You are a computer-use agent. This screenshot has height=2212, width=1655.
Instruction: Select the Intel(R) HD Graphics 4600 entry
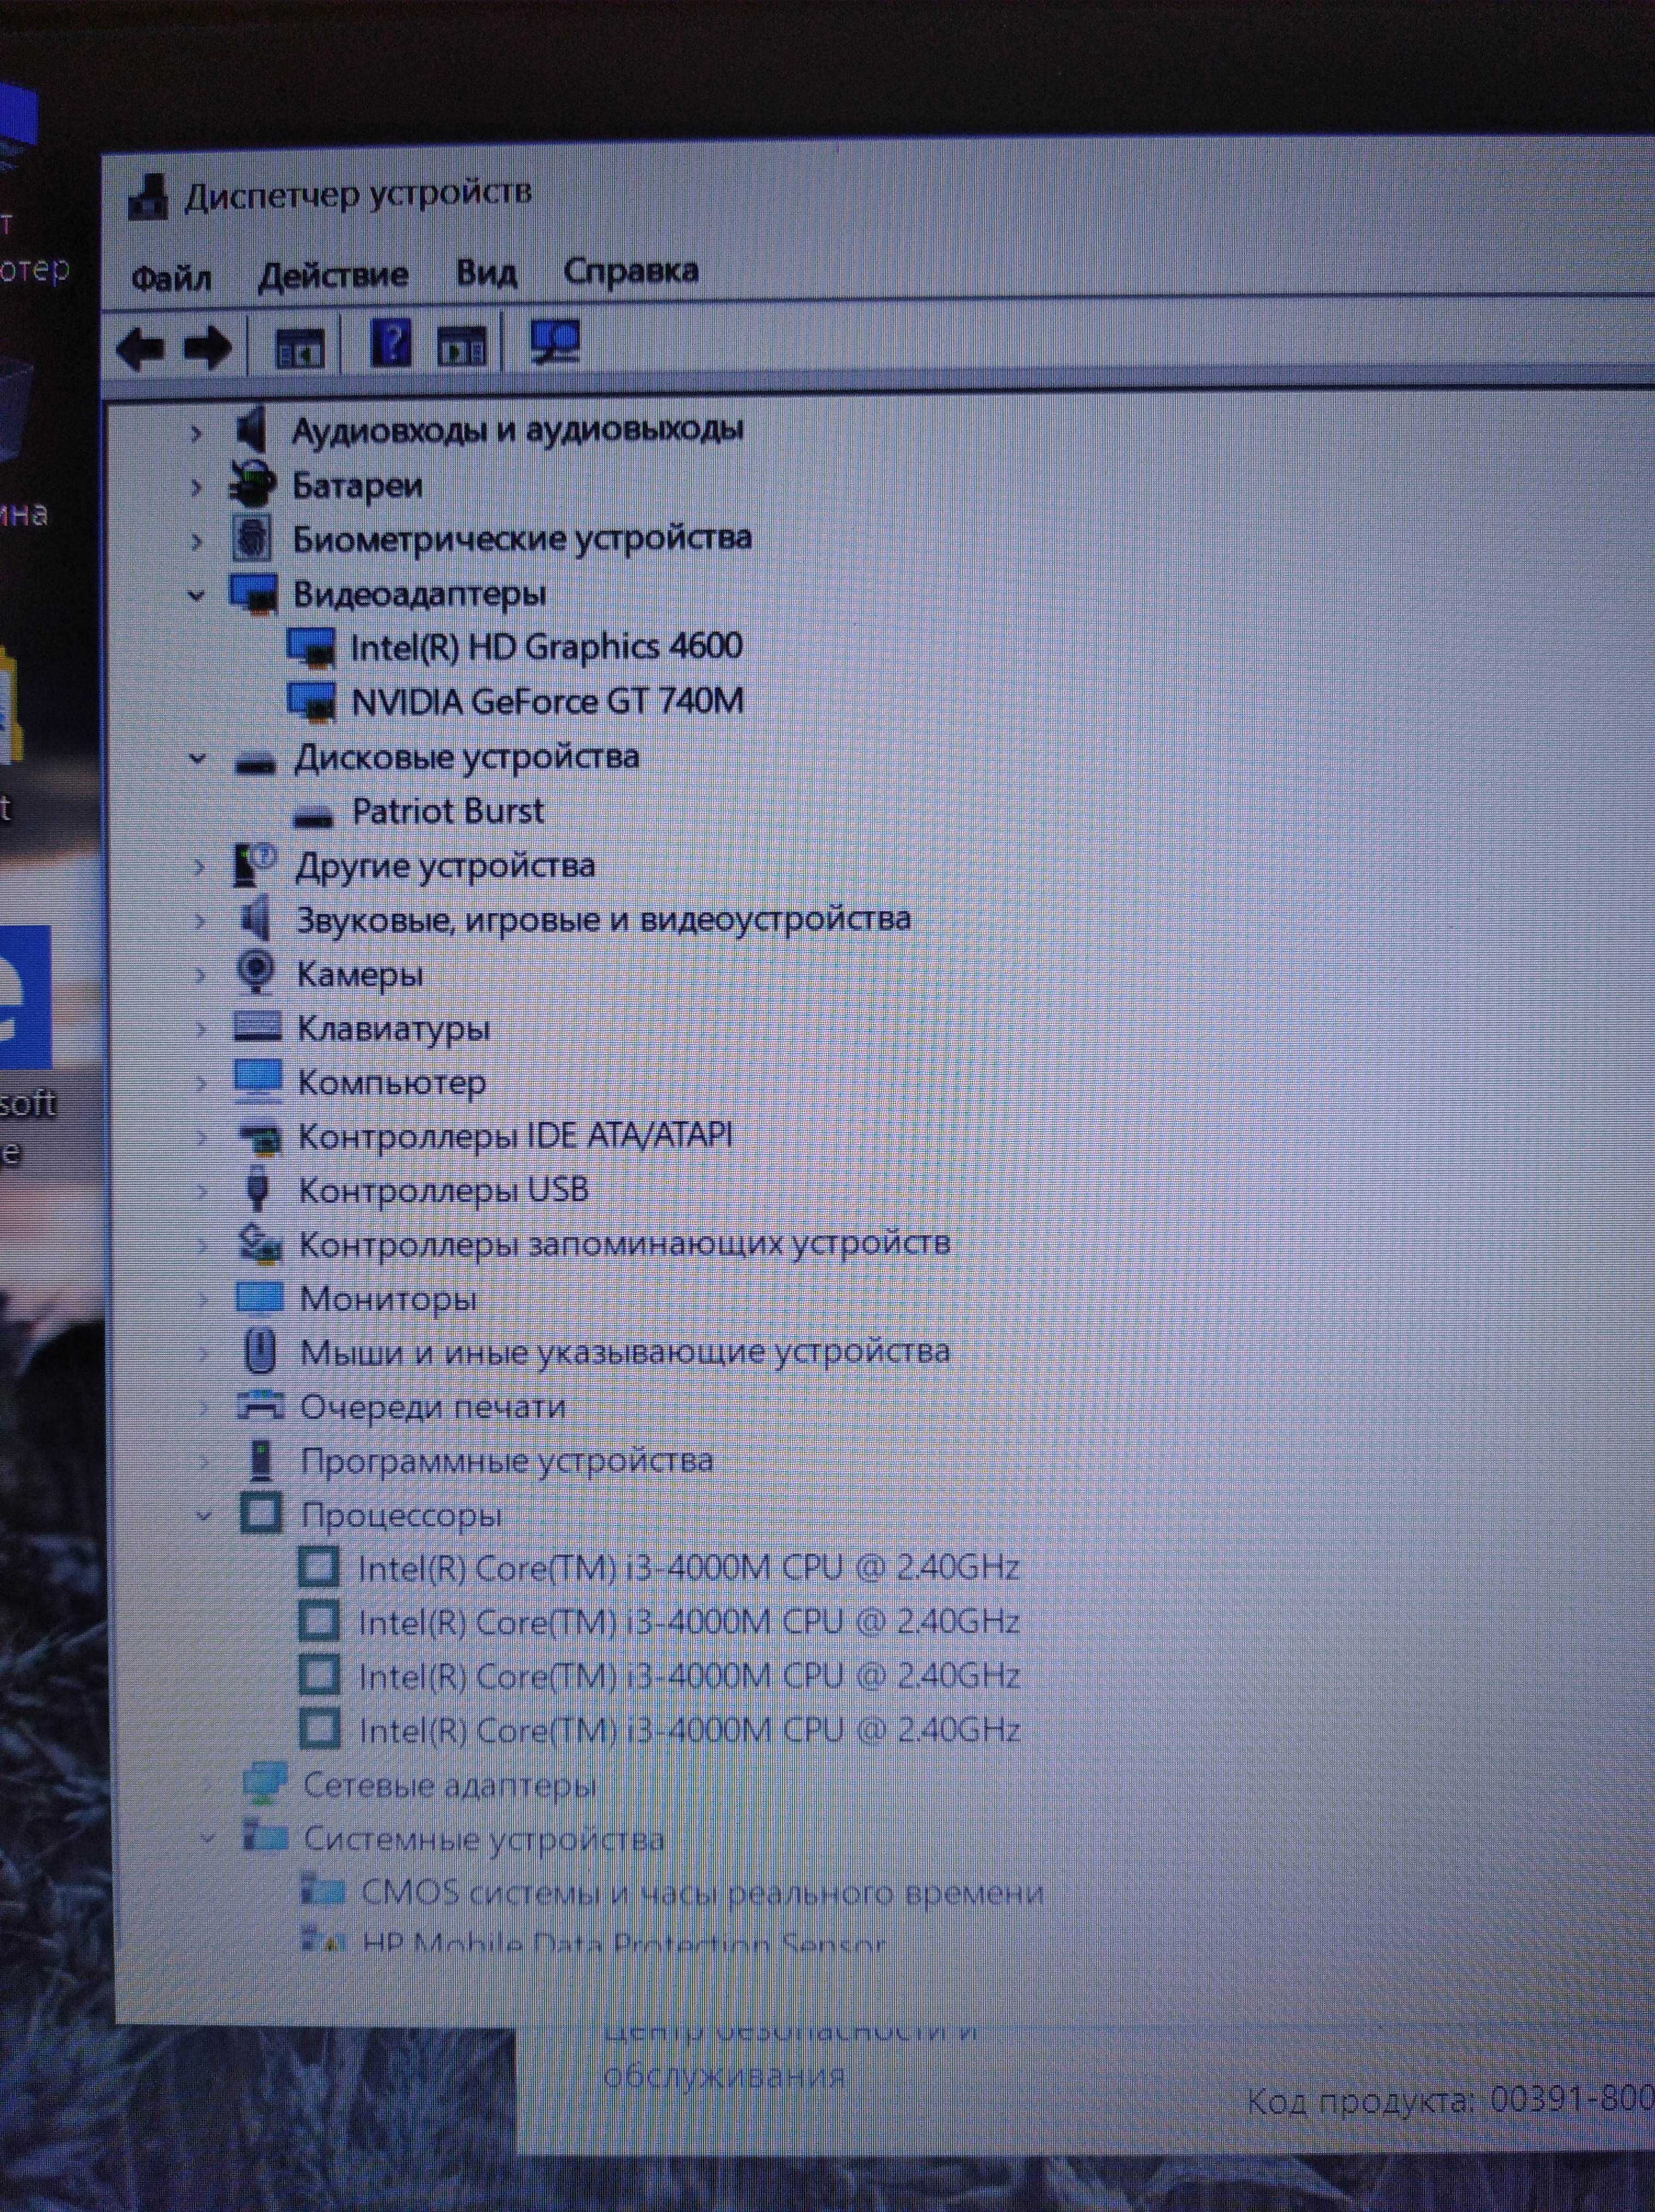pyautogui.click(x=546, y=646)
